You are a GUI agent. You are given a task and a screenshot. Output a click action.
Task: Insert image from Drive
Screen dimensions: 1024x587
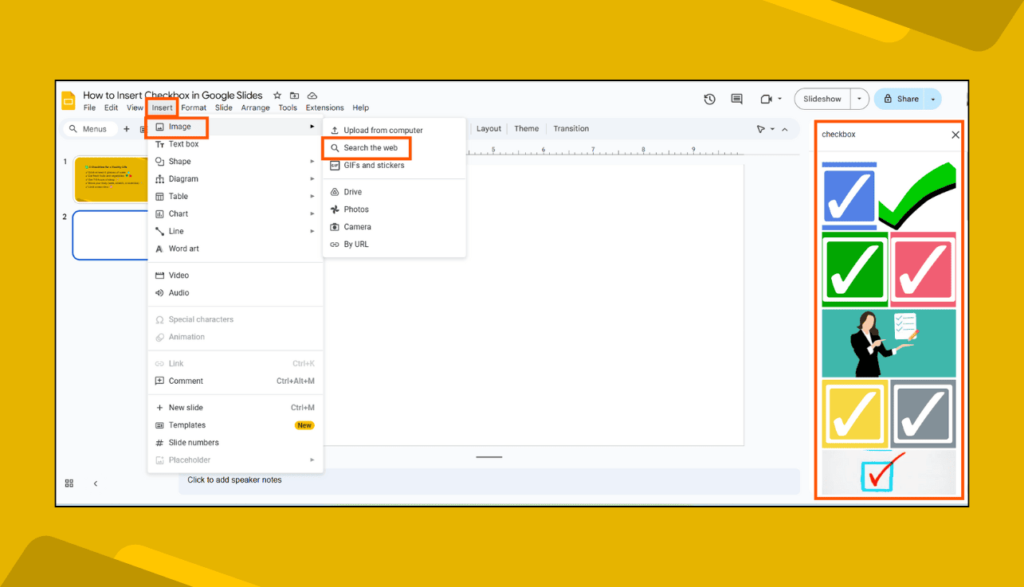(x=394, y=192)
